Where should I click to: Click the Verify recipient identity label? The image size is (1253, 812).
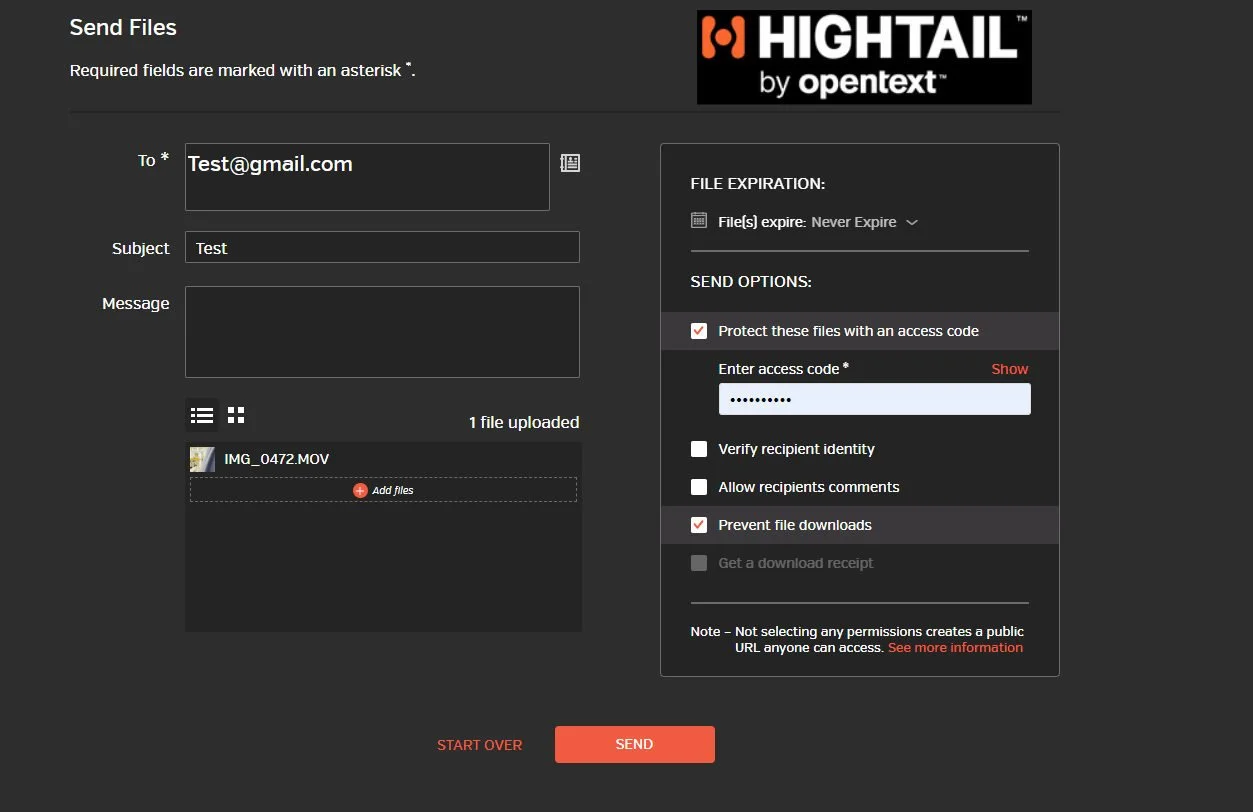[796, 449]
